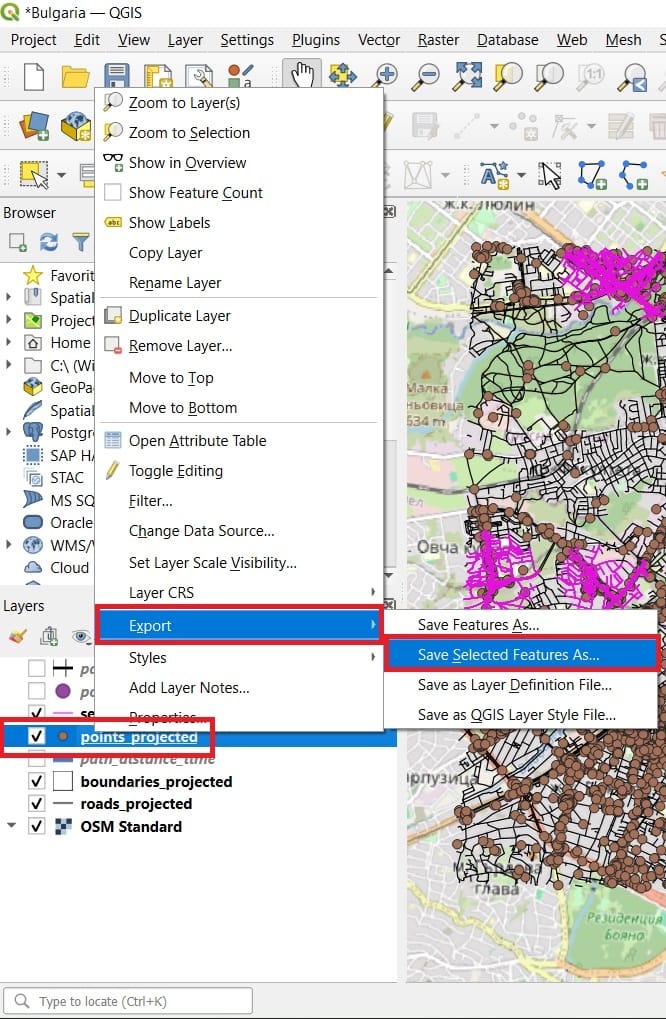The height and width of the screenshot is (1019, 666).
Task: Select the roads_projected layer name
Action: point(136,804)
